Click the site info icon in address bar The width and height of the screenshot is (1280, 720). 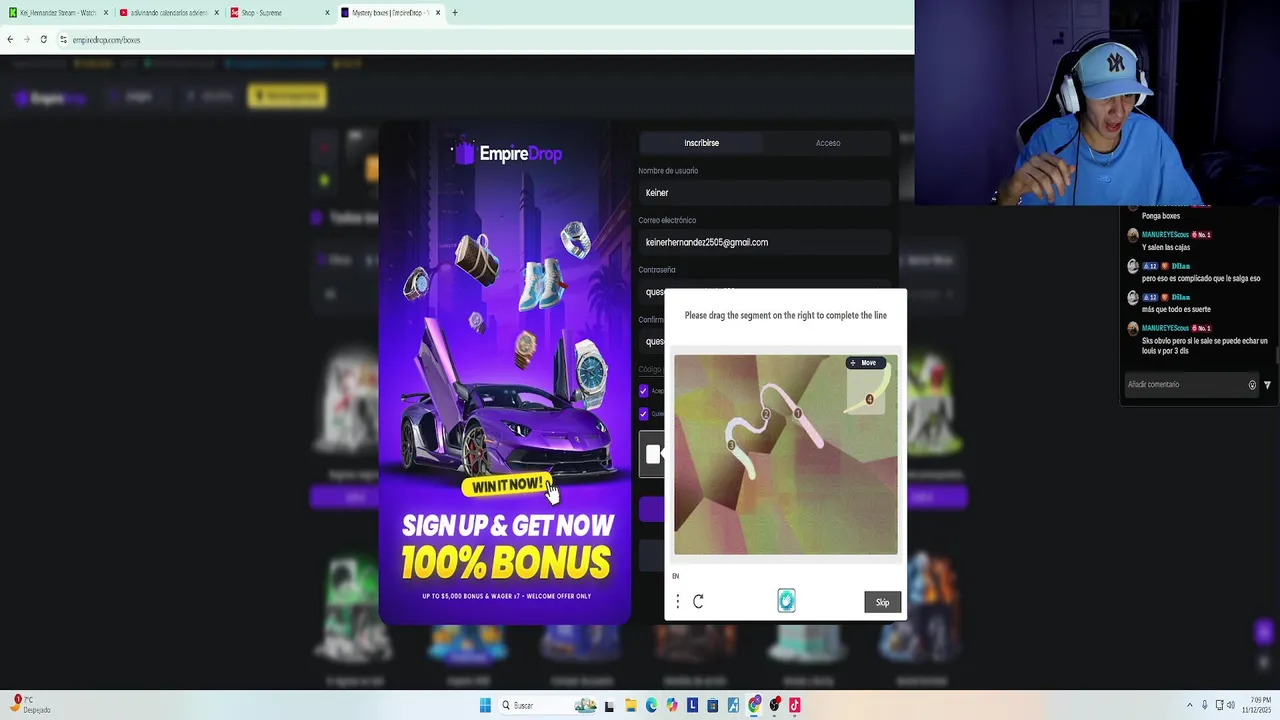click(63, 40)
